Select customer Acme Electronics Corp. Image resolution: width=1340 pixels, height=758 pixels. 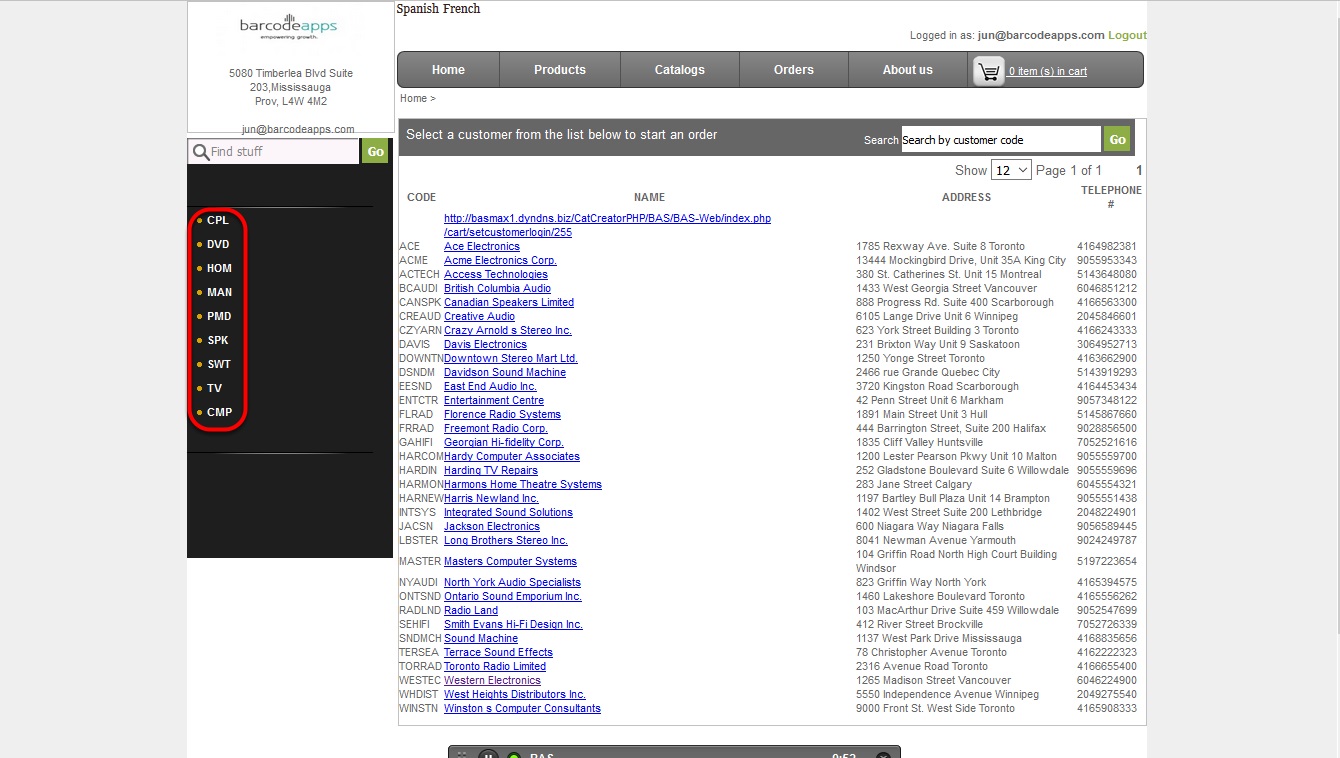point(500,260)
